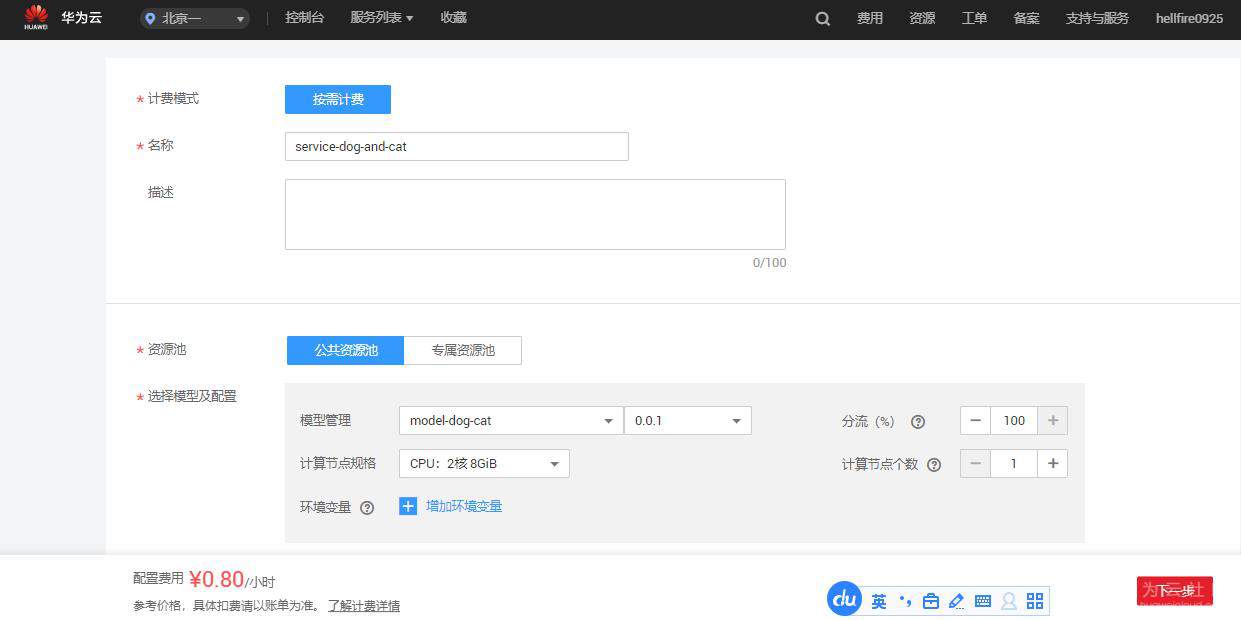Screen dimensions: 1241x620
Task: Click into the 描述 text area
Action: point(535,214)
